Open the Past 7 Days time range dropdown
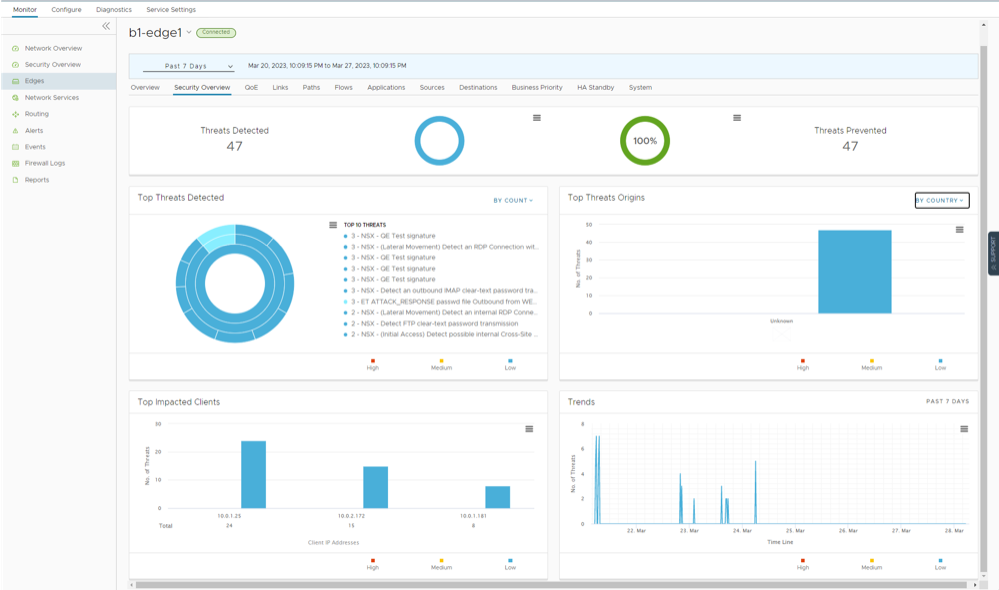The height and width of the screenshot is (590, 999). tap(188, 66)
